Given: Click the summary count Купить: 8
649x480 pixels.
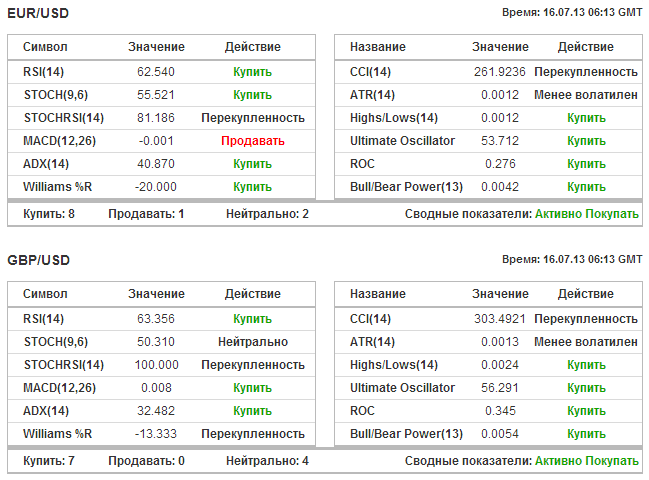Looking at the screenshot, I should (x=49, y=214).
